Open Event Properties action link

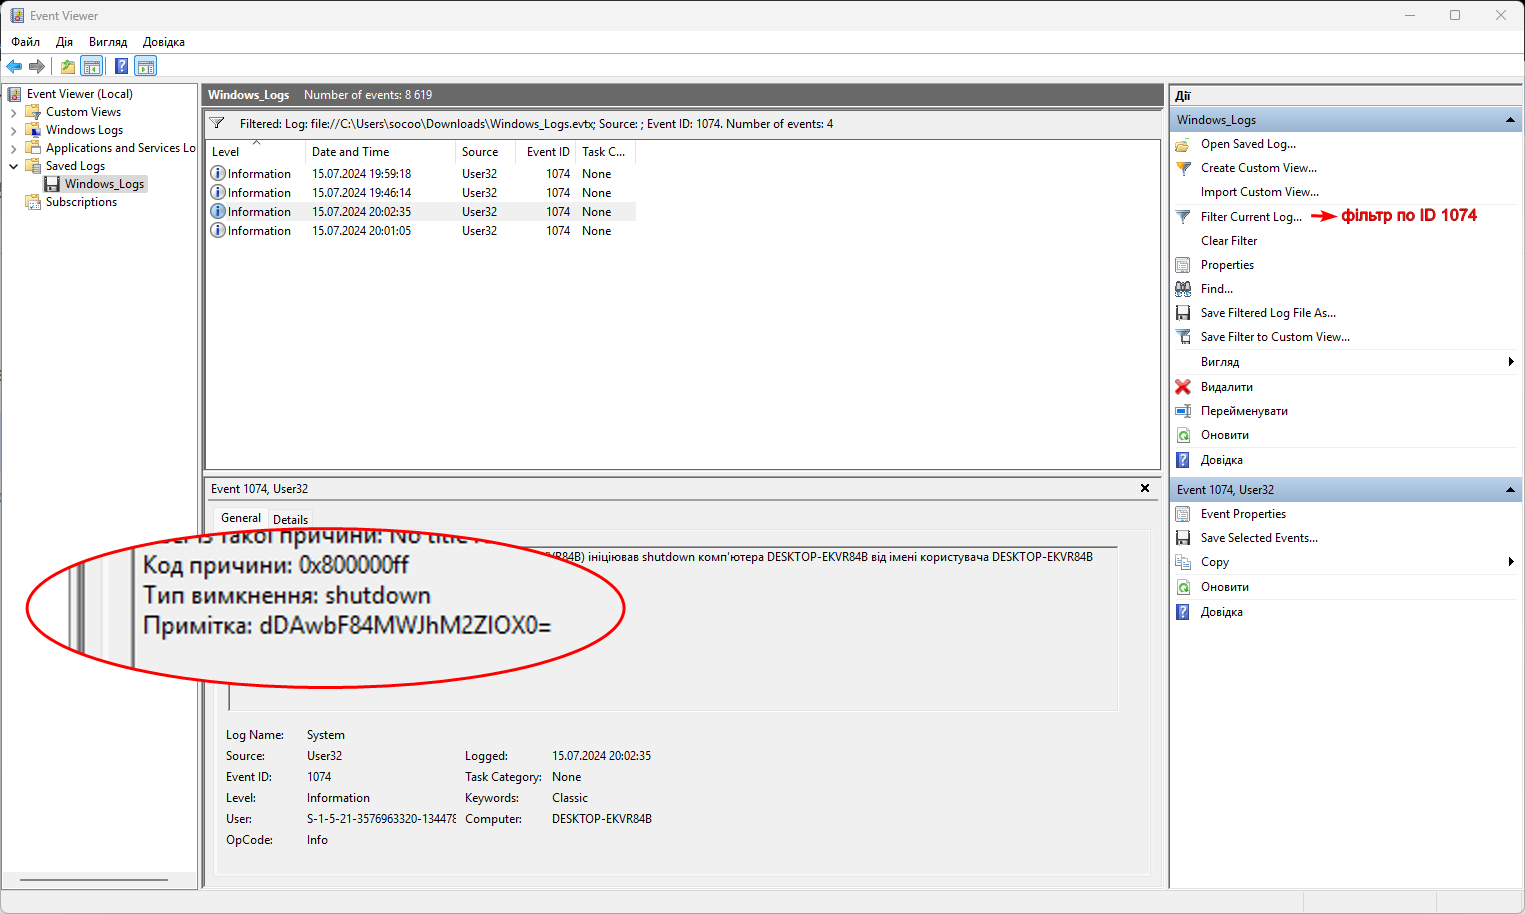[x=1243, y=514]
